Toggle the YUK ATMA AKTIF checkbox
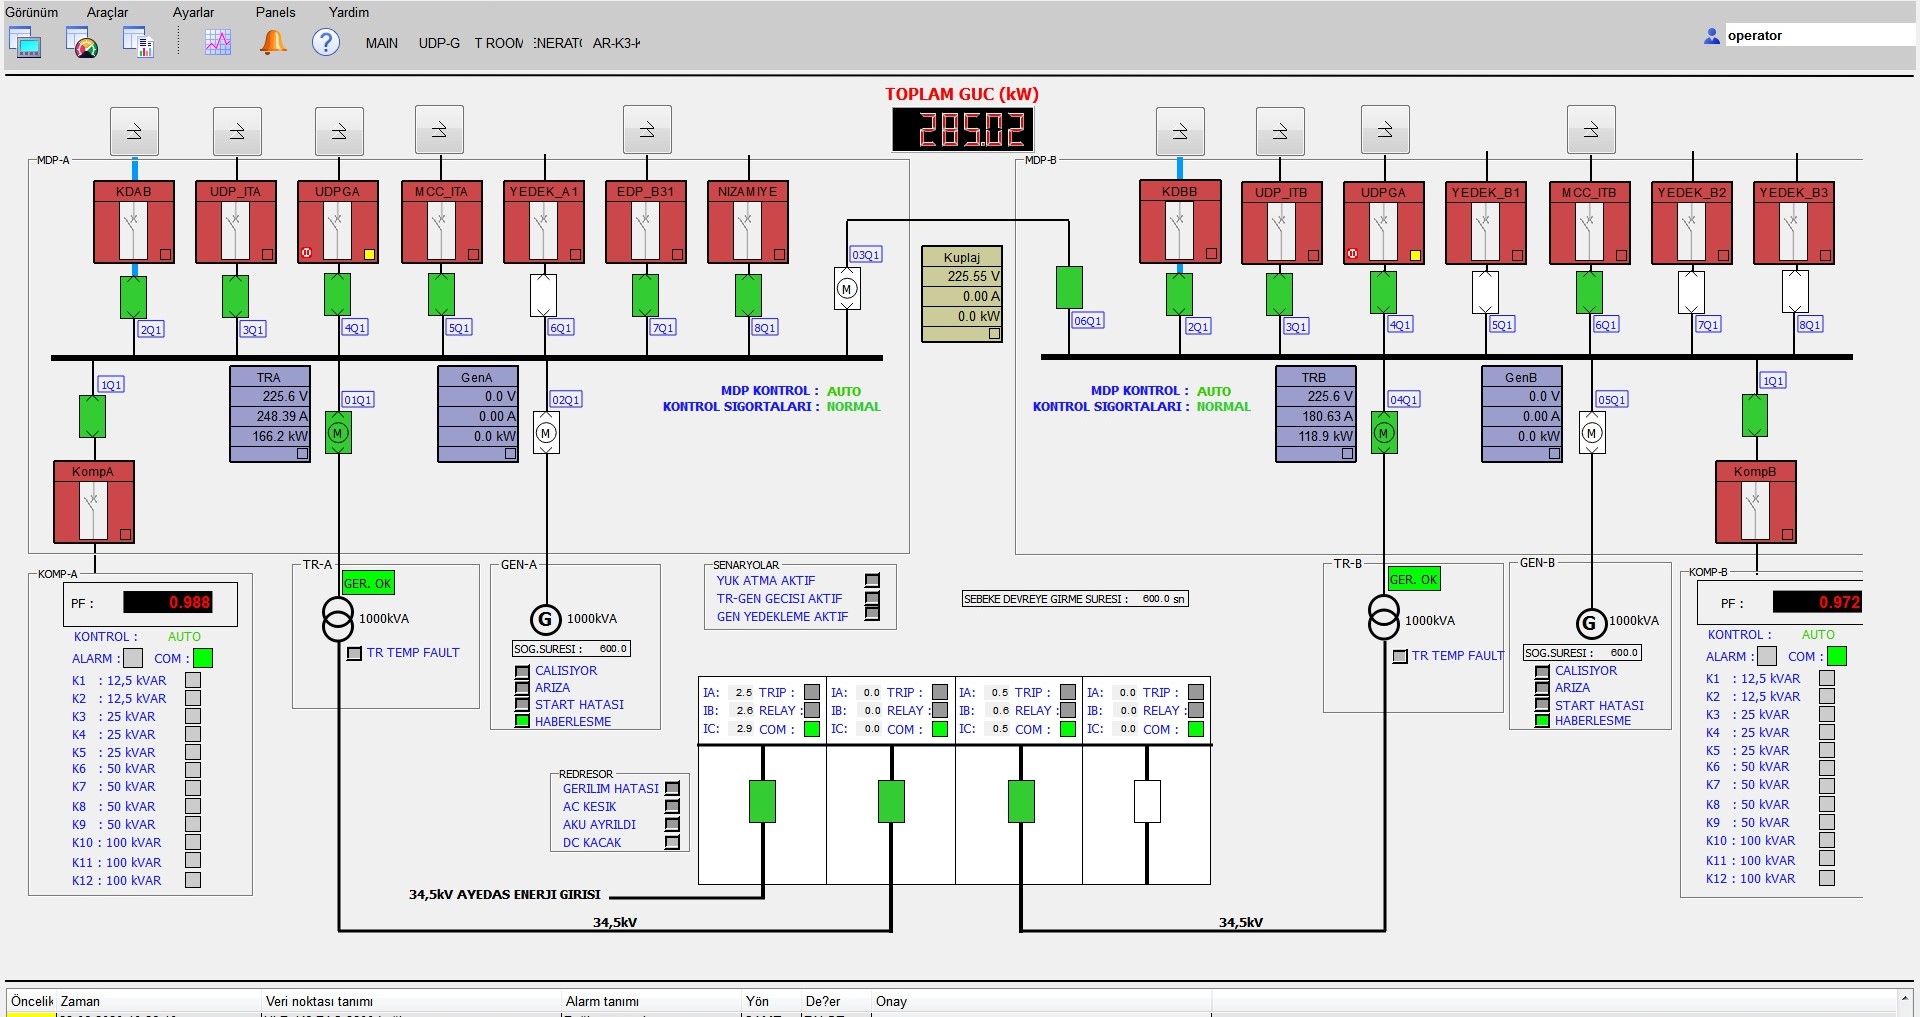The width and height of the screenshot is (1920, 1017). click(872, 581)
